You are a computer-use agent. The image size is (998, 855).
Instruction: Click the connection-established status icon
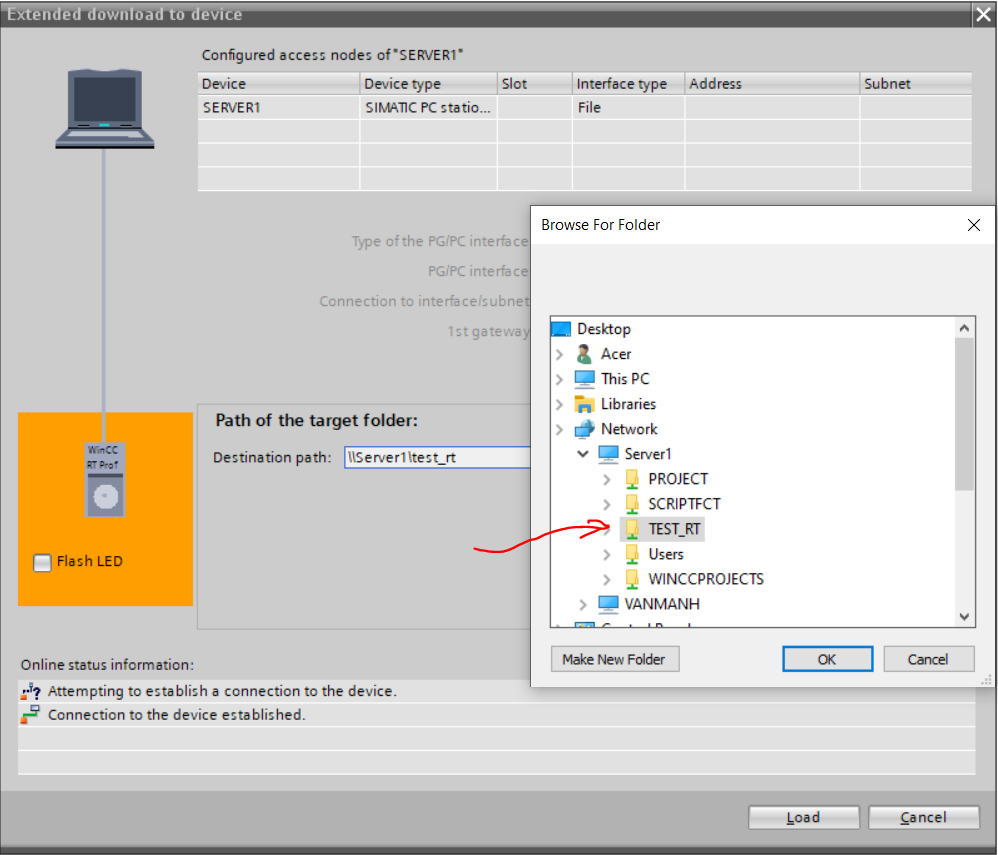(x=30, y=715)
